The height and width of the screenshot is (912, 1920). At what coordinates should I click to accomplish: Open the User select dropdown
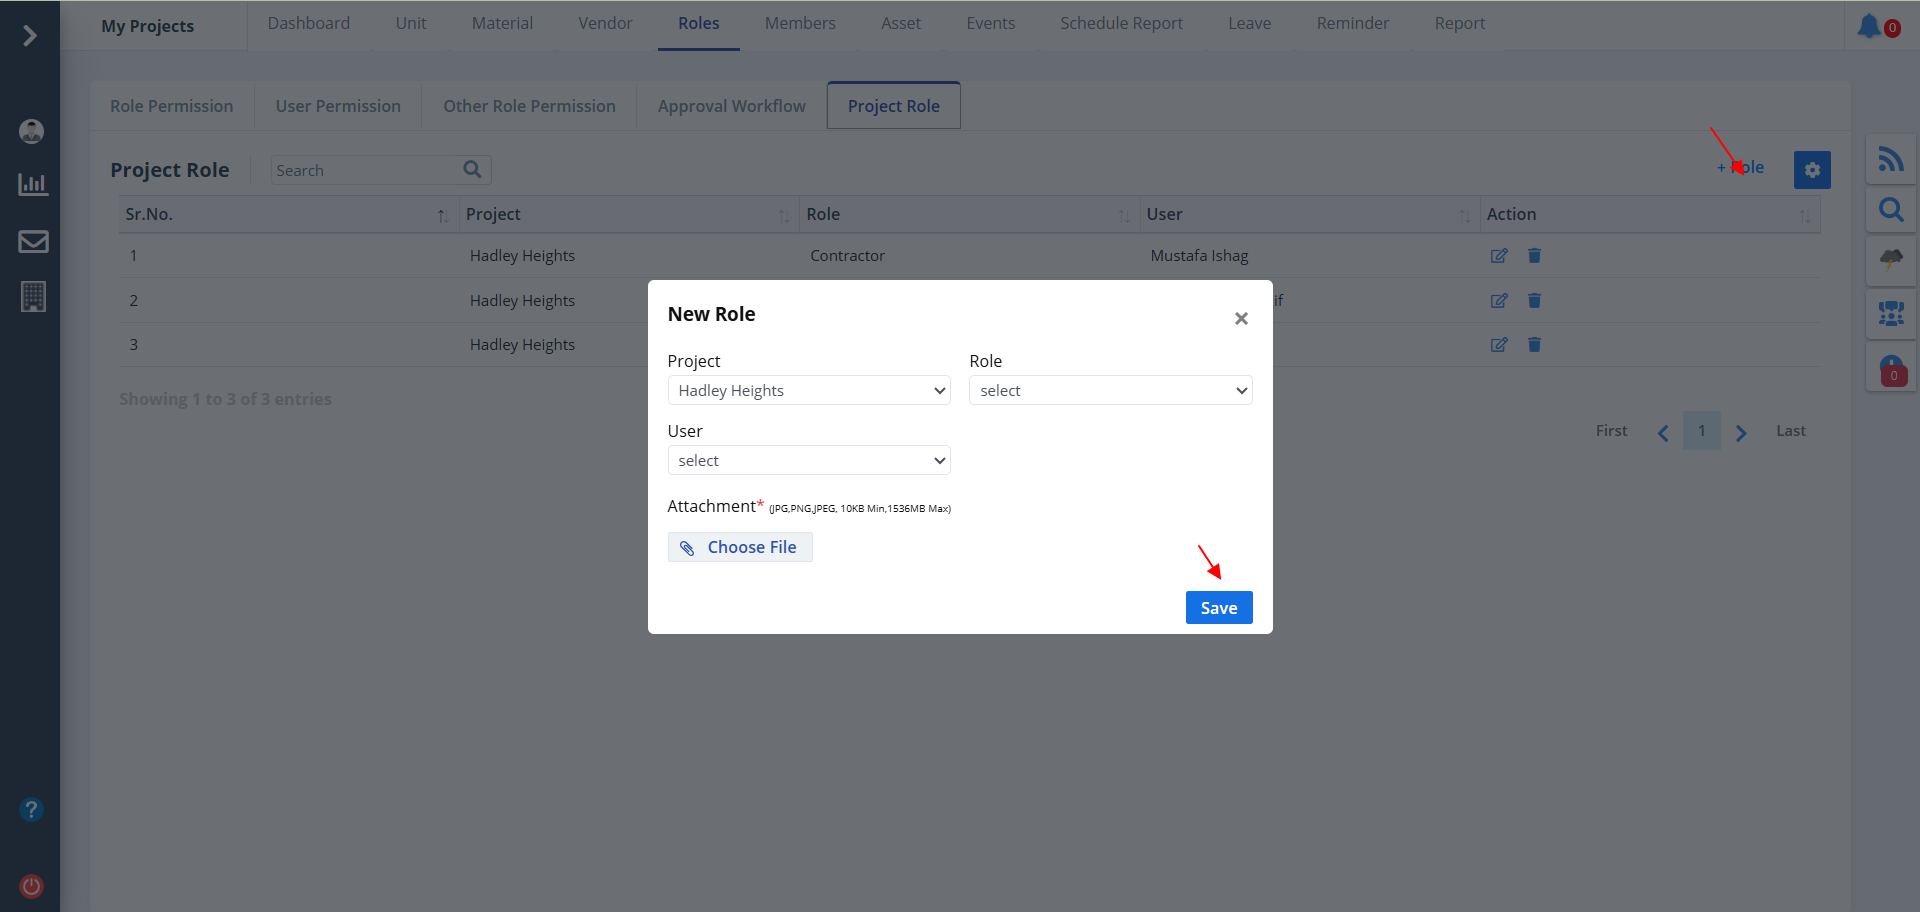(x=808, y=461)
